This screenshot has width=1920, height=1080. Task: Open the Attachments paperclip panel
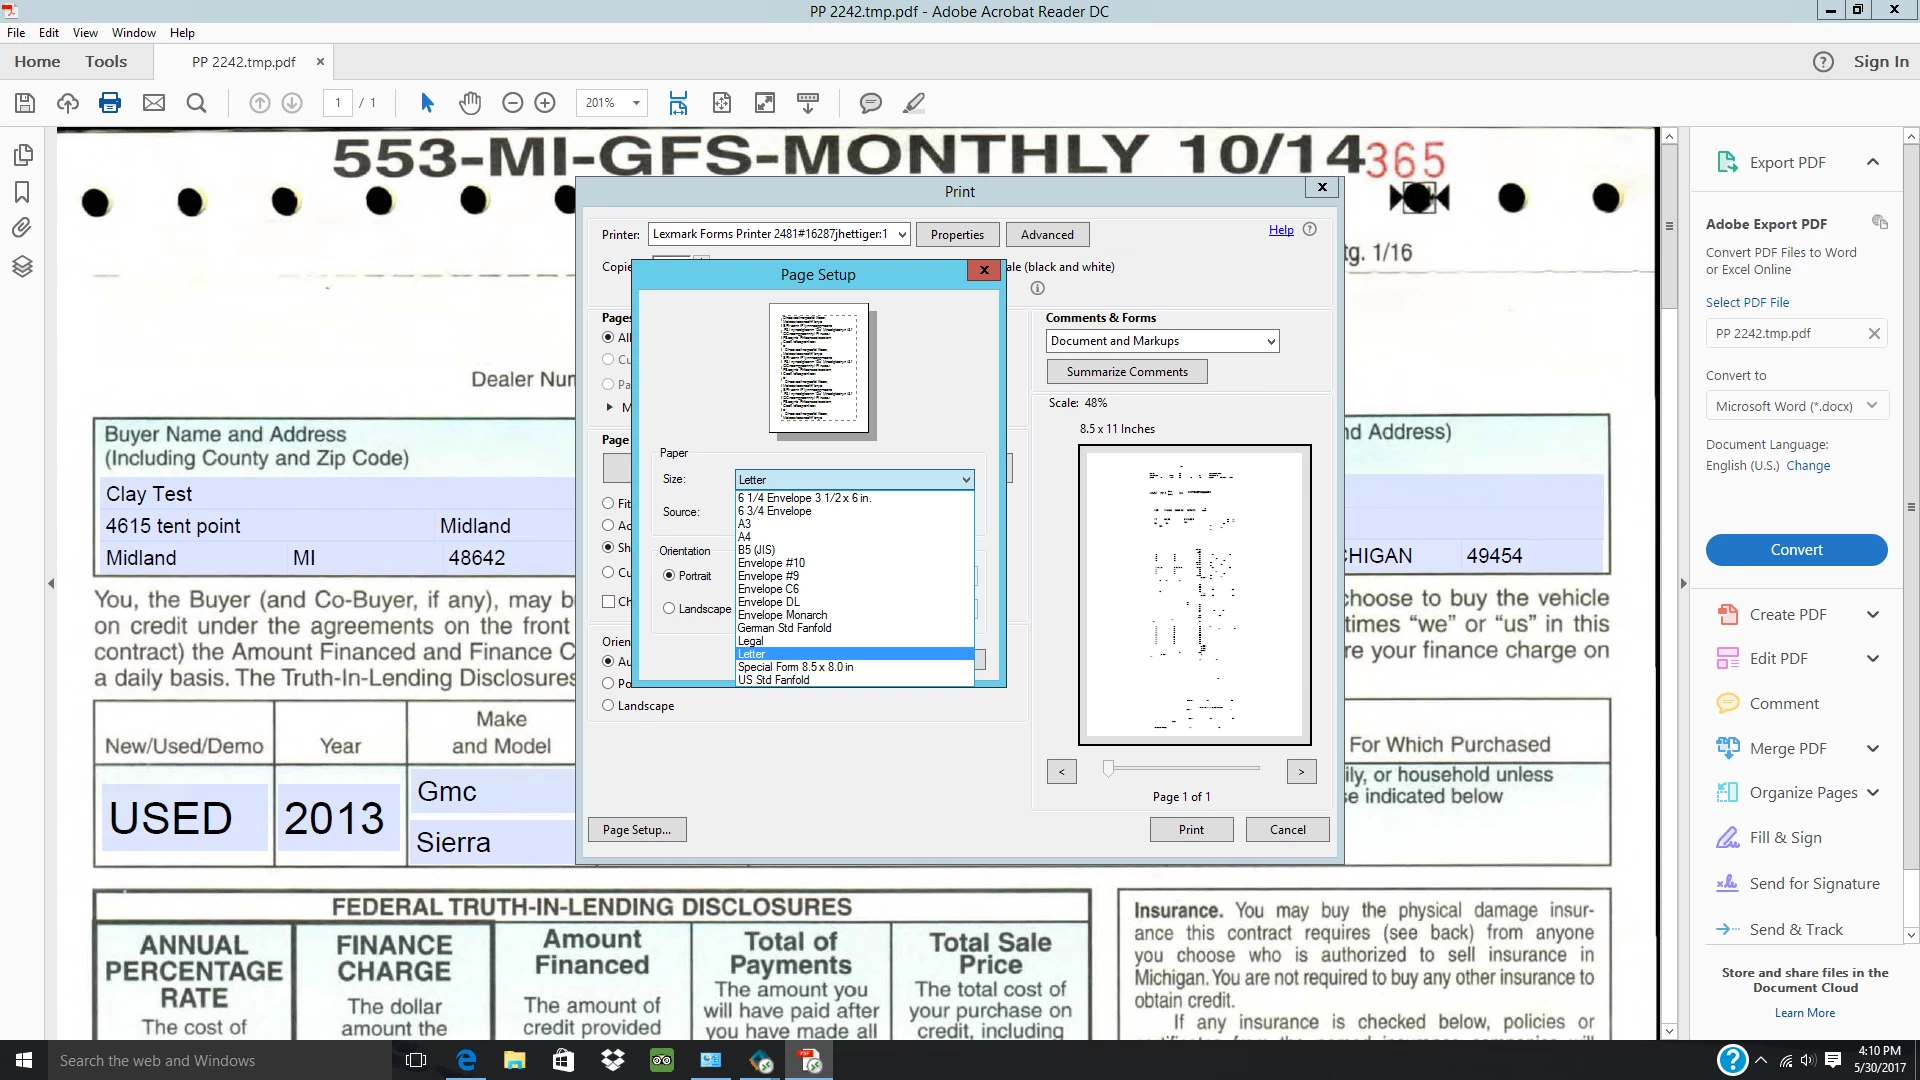click(x=22, y=228)
